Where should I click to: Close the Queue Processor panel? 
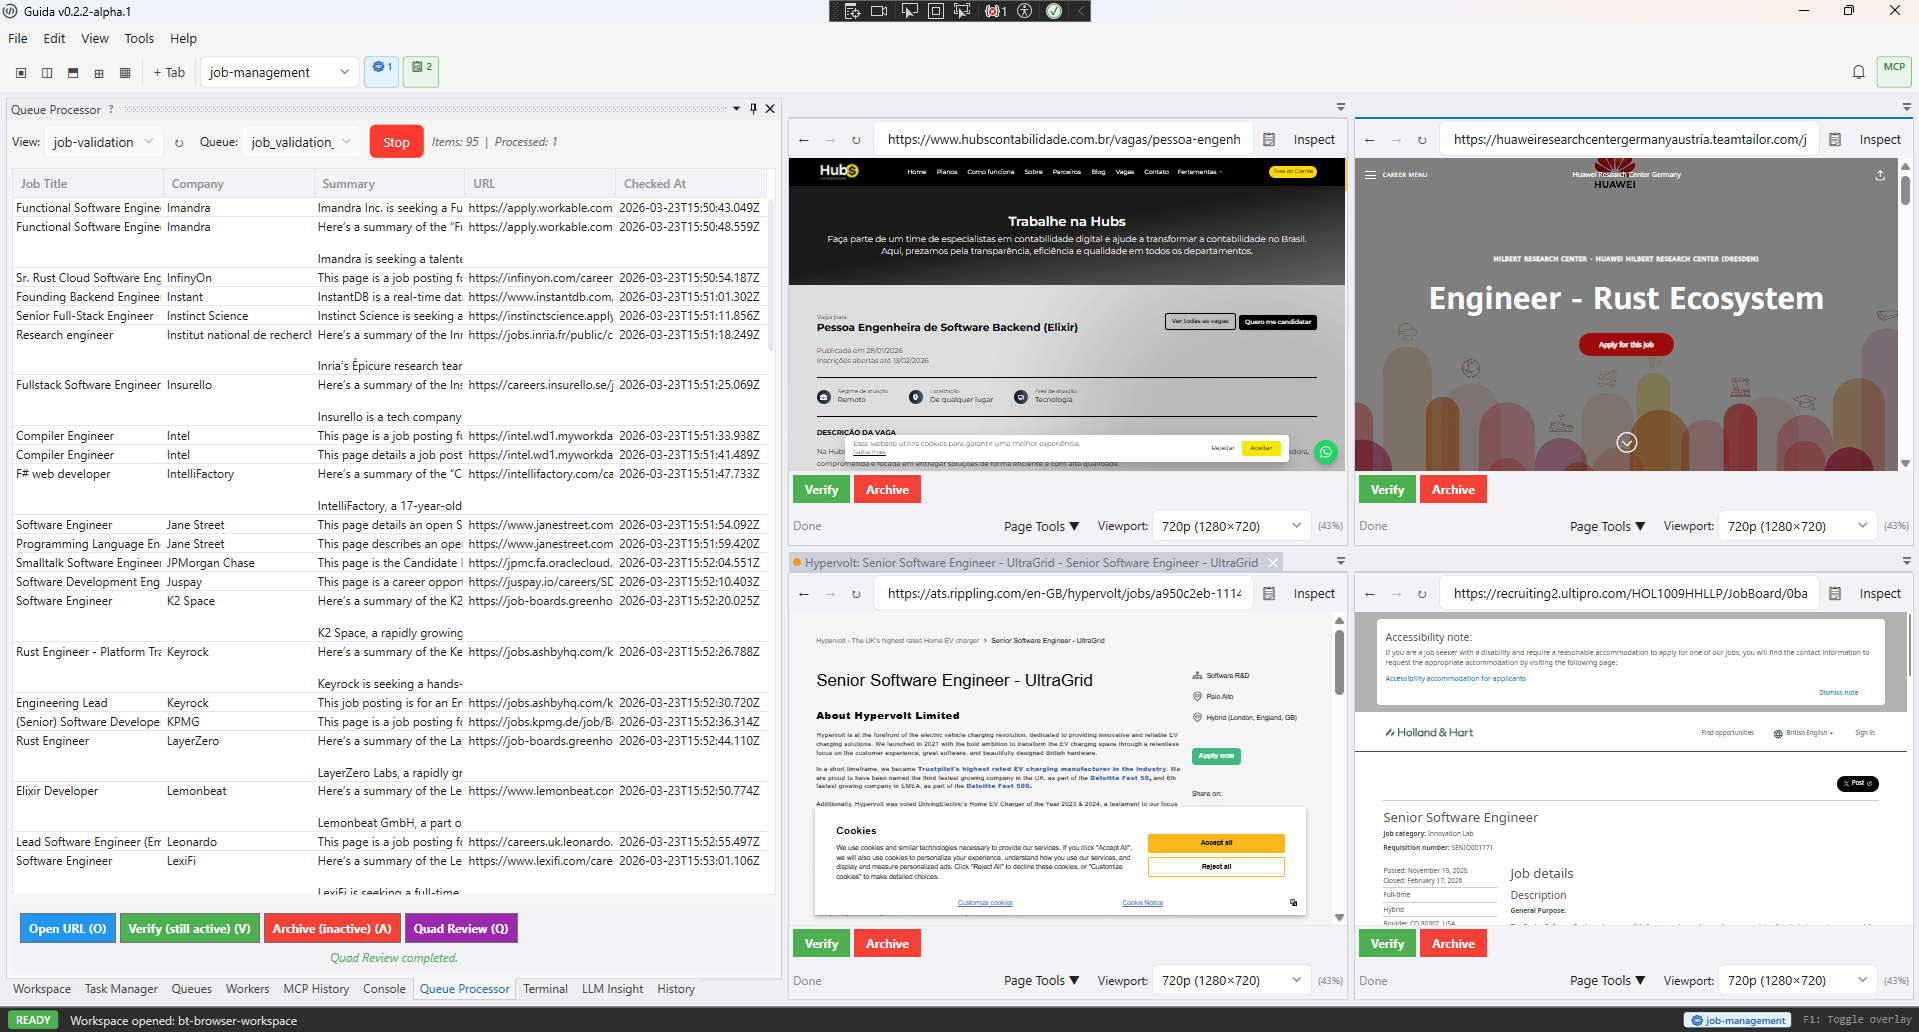pyautogui.click(x=770, y=109)
